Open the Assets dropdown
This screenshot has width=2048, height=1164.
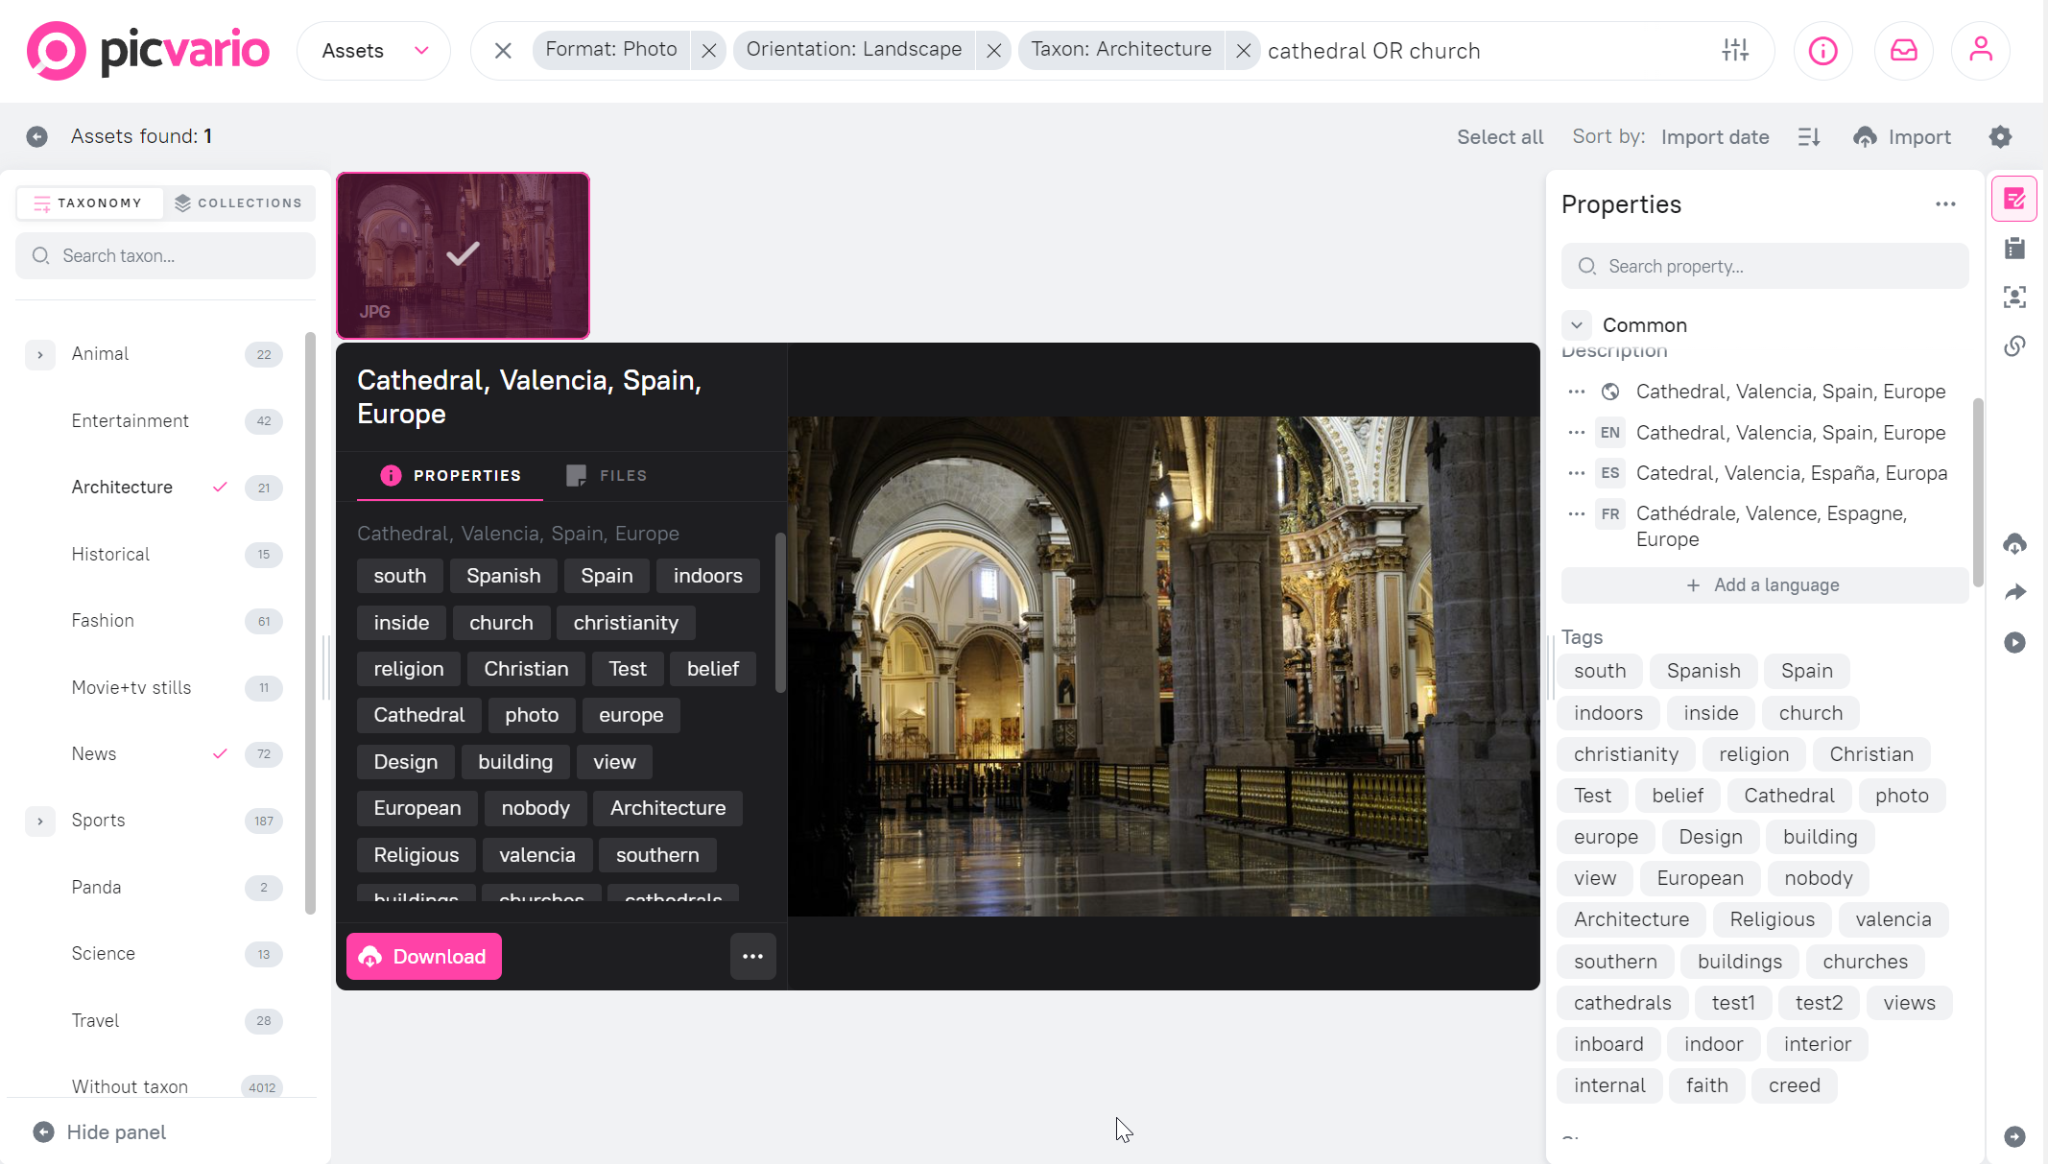click(373, 50)
